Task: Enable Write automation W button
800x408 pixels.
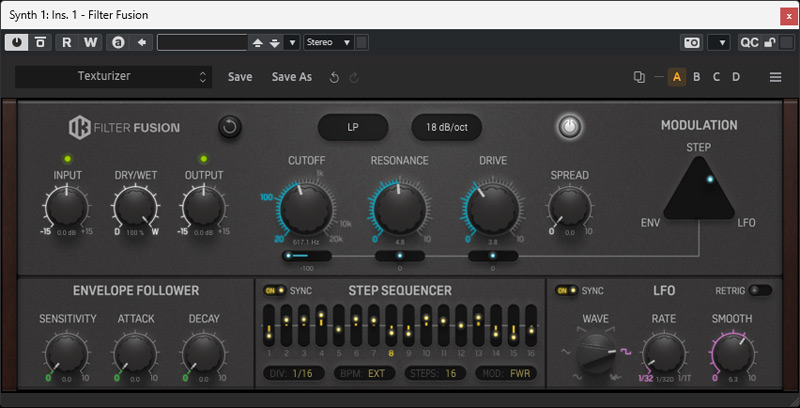Action: pos(90,42)
